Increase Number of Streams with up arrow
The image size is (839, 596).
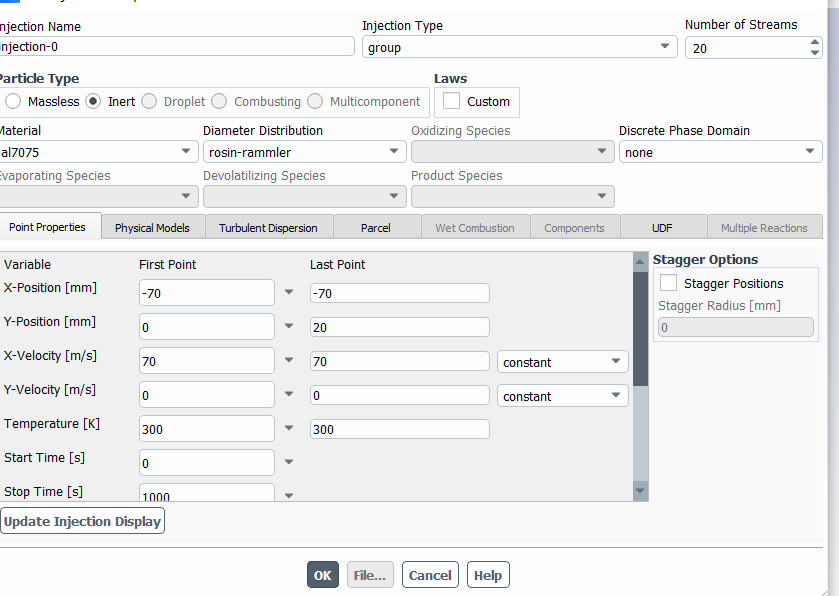[x=814, y=42]
